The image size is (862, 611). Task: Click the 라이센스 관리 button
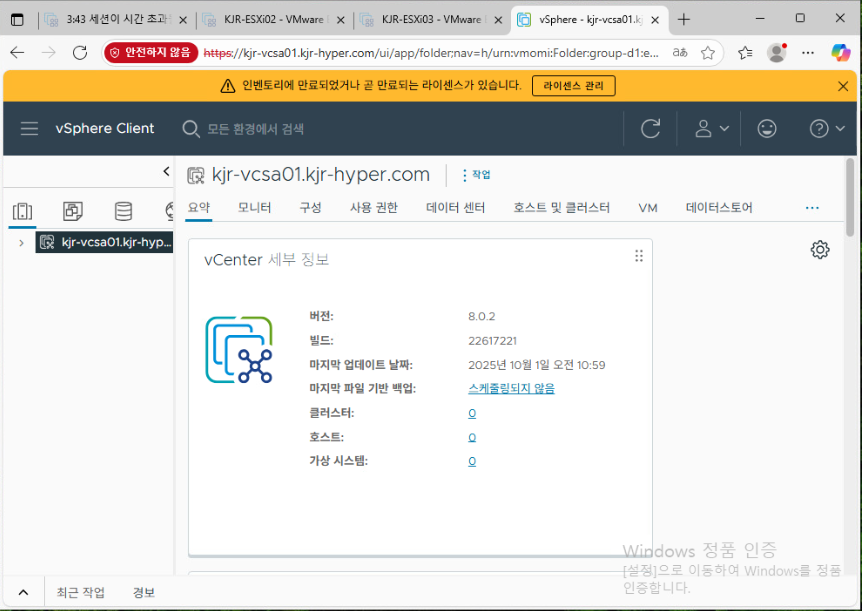[x=573, y=86]
